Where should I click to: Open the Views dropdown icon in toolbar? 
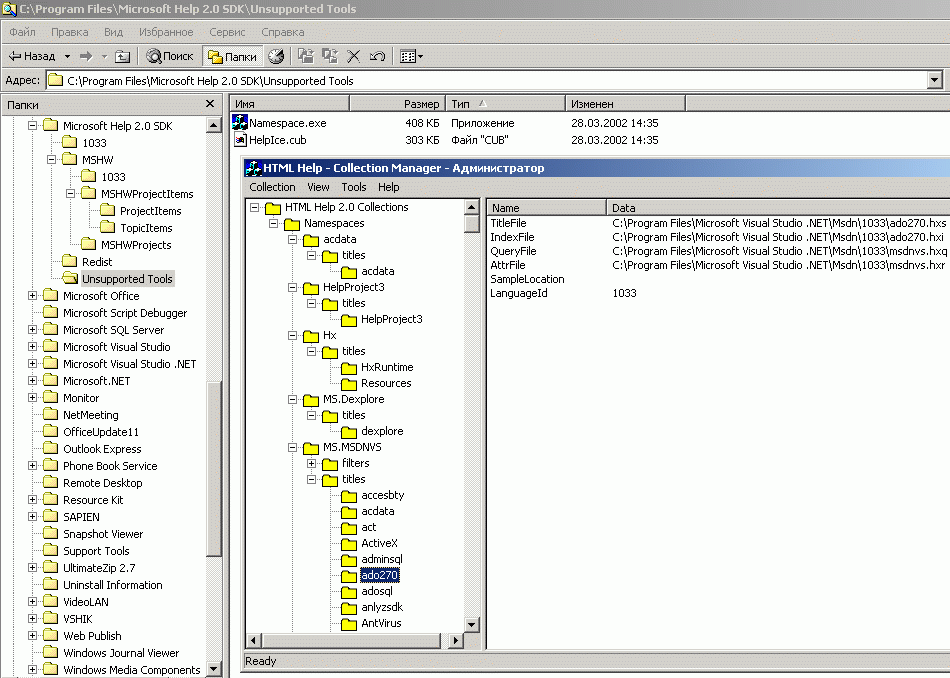point(411,56)
